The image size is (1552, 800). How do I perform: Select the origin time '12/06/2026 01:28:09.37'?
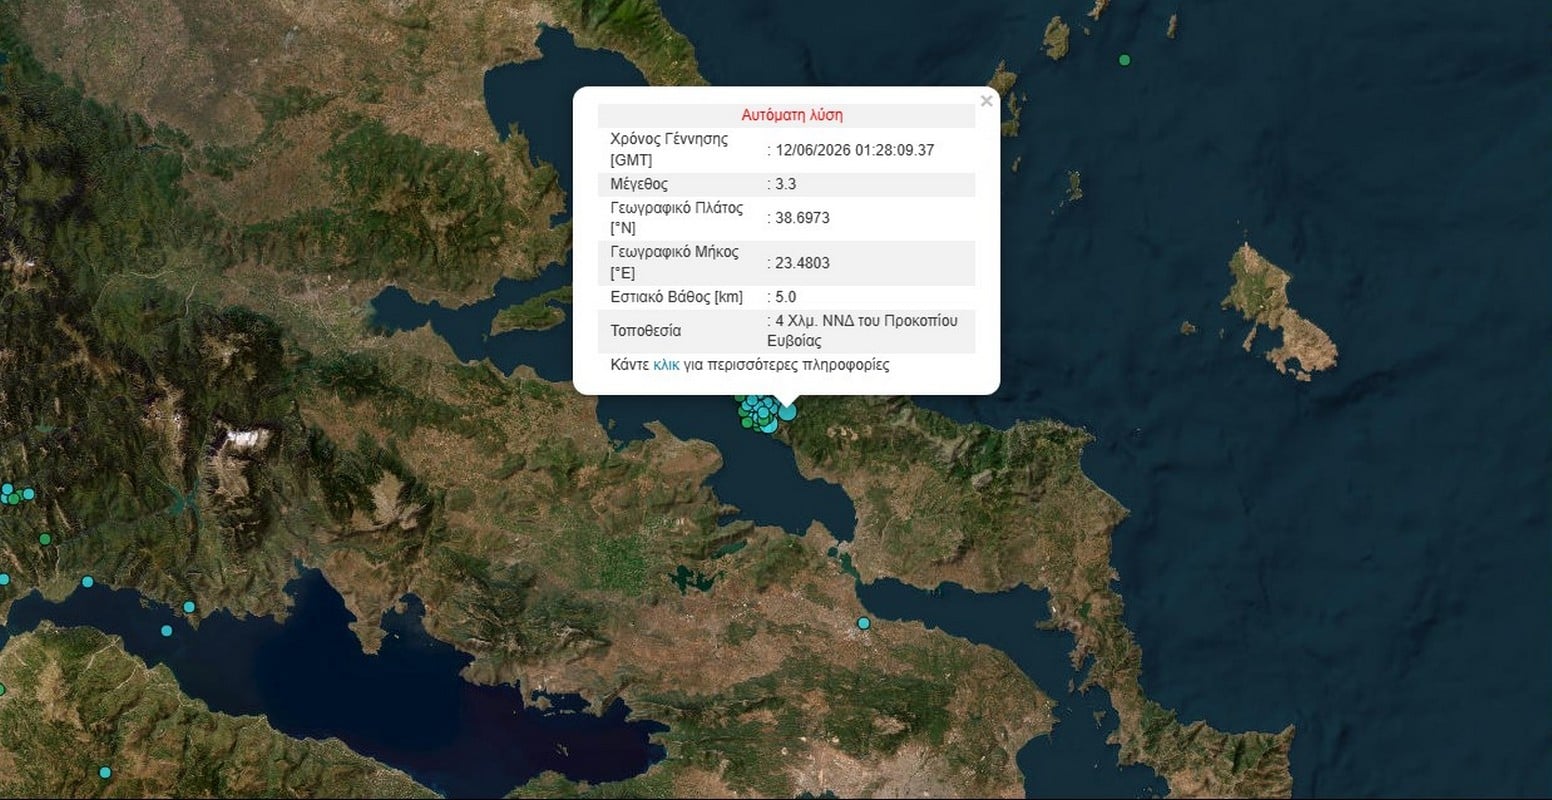(x=855, y=150)
